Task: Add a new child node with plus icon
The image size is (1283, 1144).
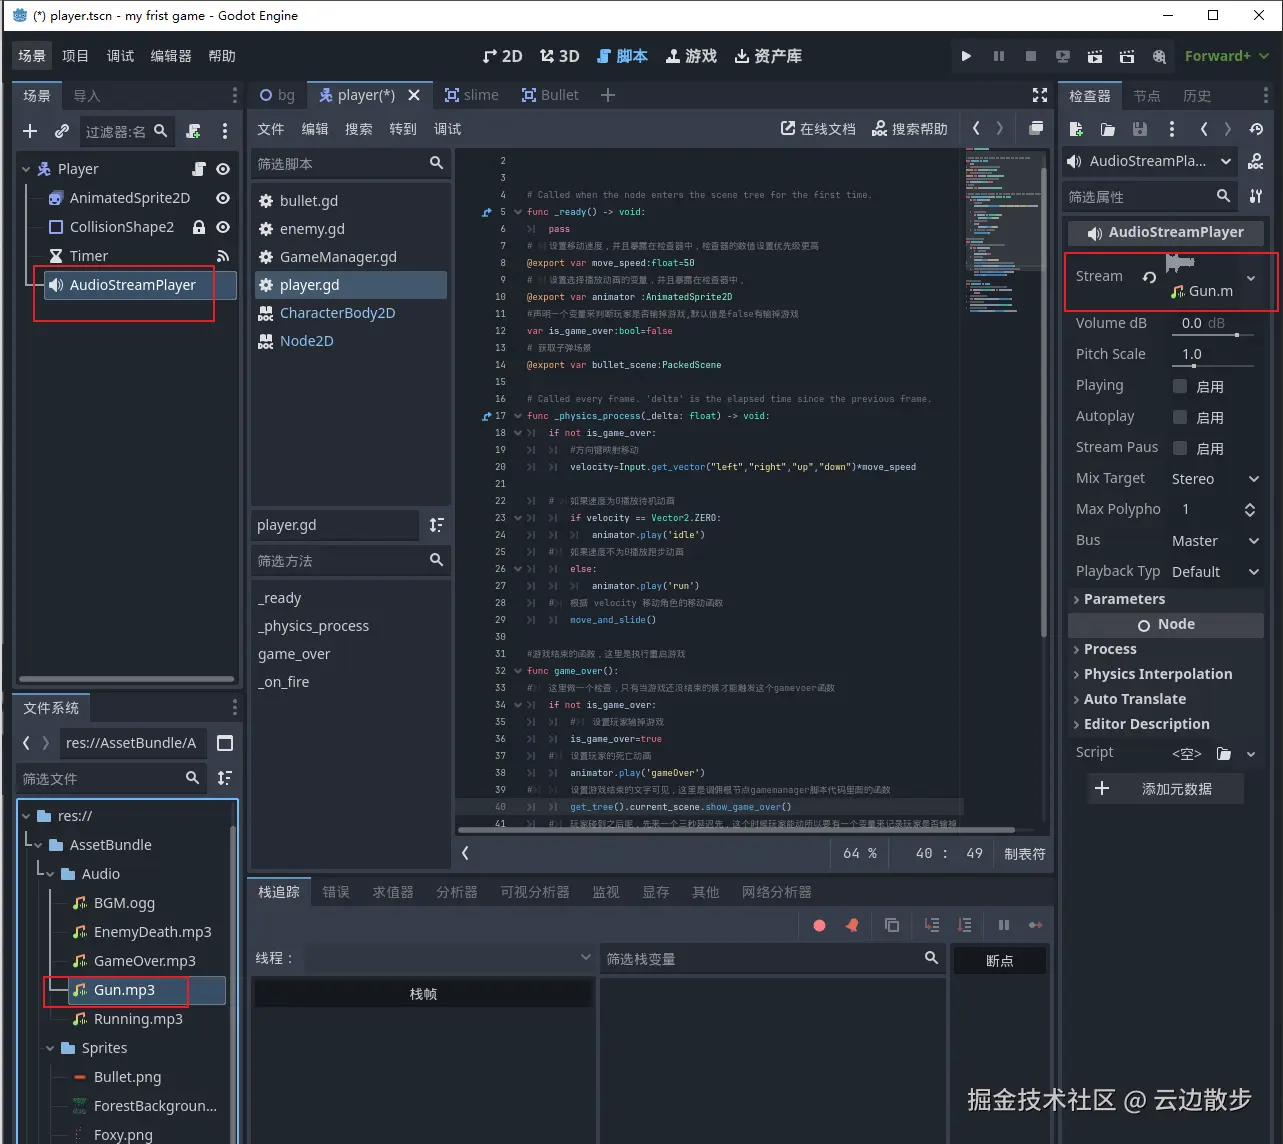Action: [30, 131]
